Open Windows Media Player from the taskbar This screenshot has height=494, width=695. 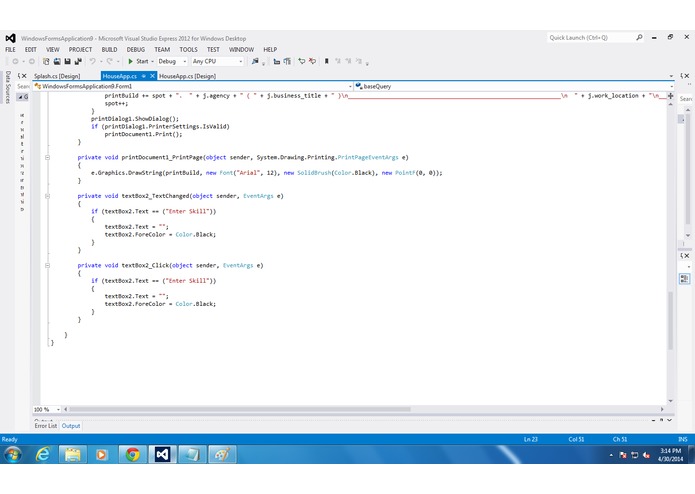pyautogui.click(x=102, y=455)
